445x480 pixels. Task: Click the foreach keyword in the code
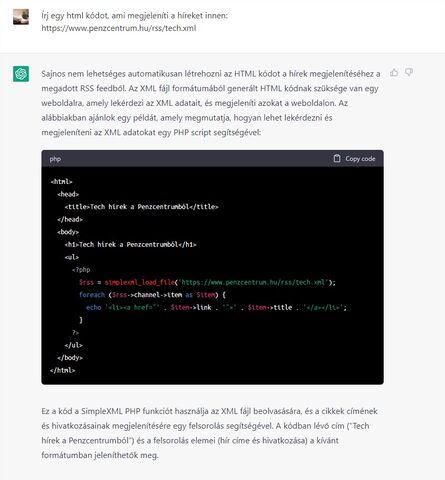coord(92,295)
